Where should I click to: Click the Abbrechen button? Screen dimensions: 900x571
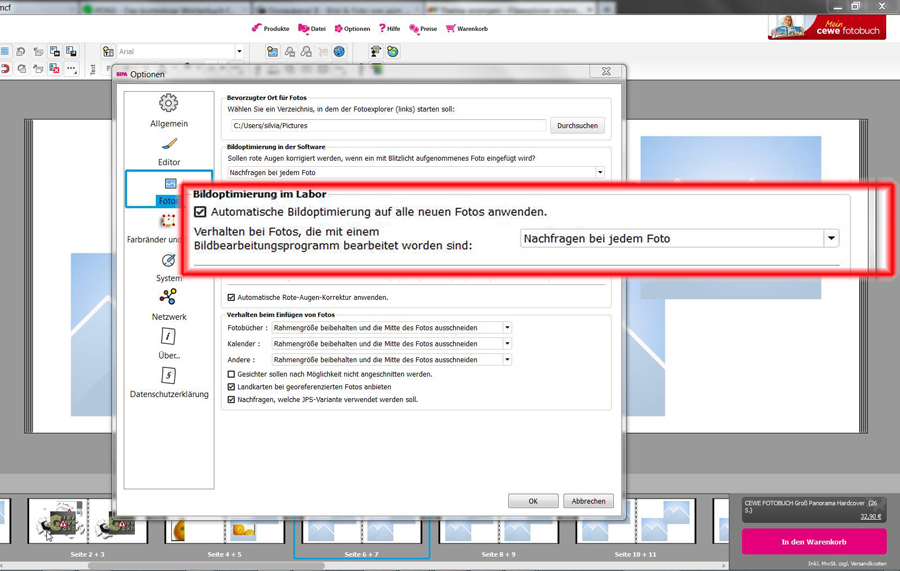(588, 501)
